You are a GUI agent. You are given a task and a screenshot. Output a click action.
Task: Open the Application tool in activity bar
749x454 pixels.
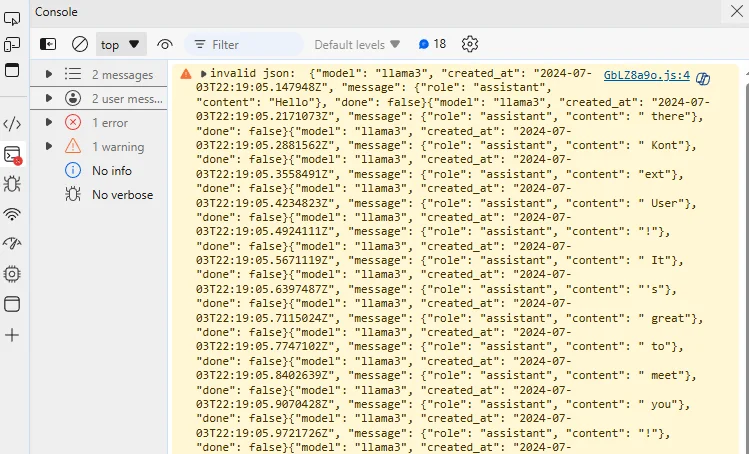click(12, 304)
